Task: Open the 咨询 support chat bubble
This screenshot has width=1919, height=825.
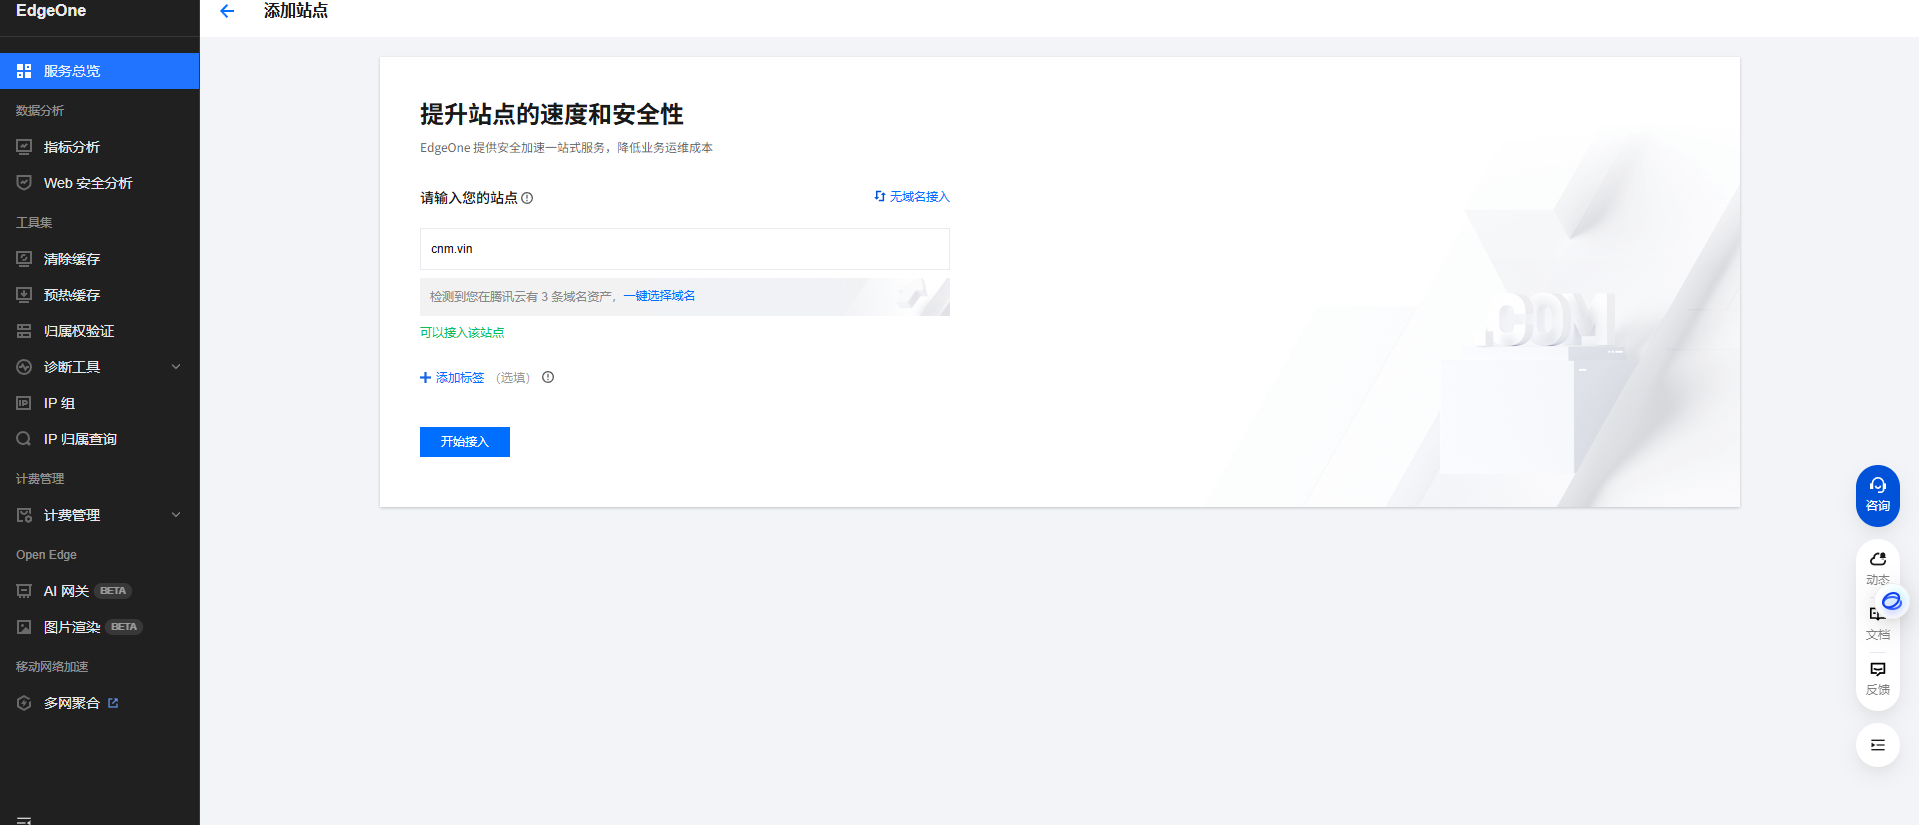Action: (1877, 494)
